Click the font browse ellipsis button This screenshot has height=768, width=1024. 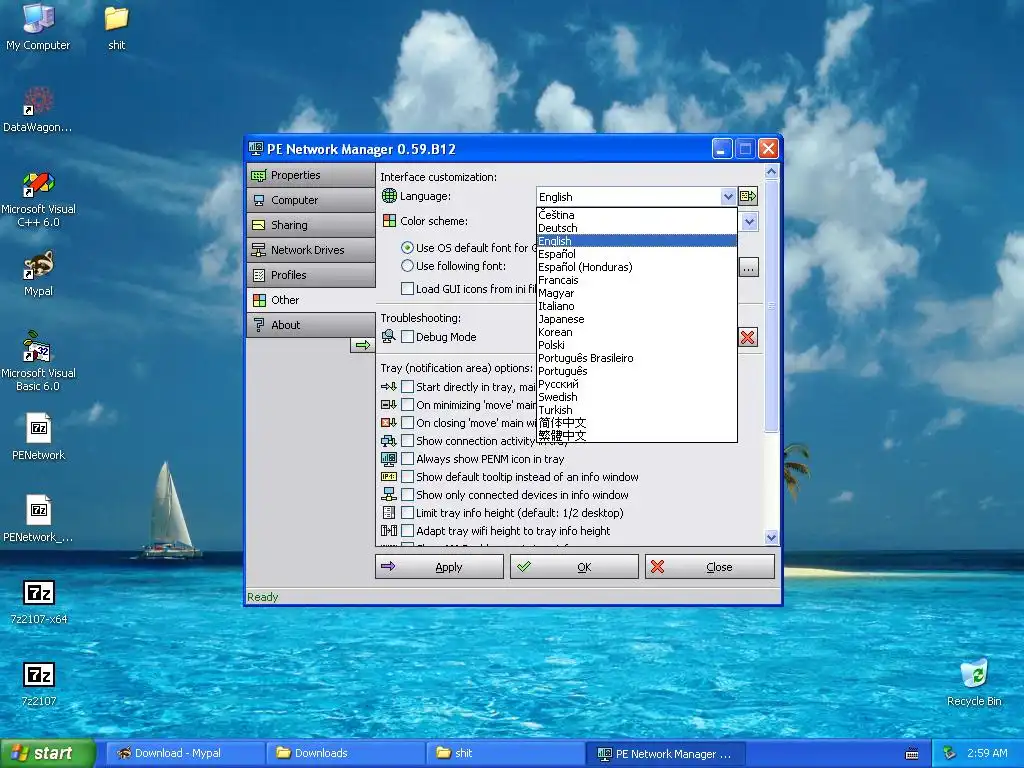(x=748, y=267)
